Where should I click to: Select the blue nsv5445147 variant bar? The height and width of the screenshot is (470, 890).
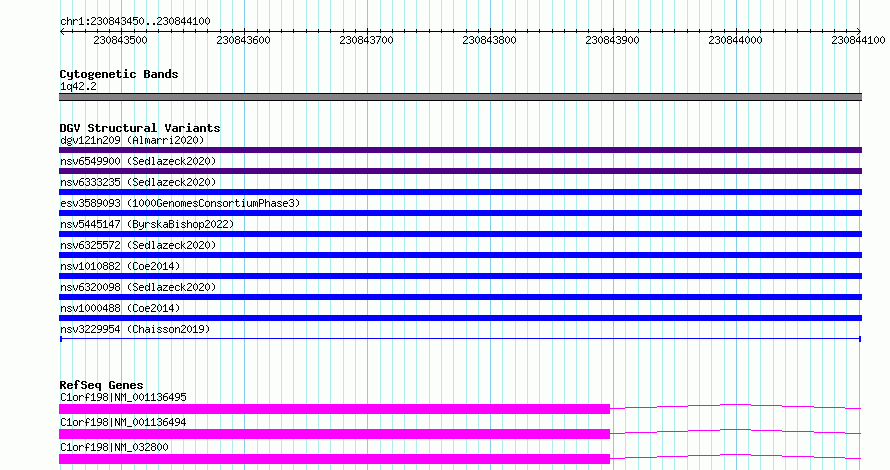460,234
